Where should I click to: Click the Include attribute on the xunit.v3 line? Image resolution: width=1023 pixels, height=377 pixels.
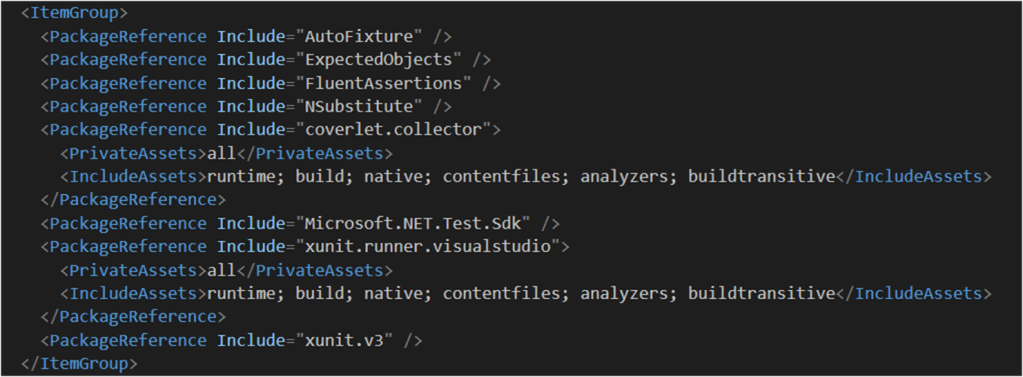251,340
